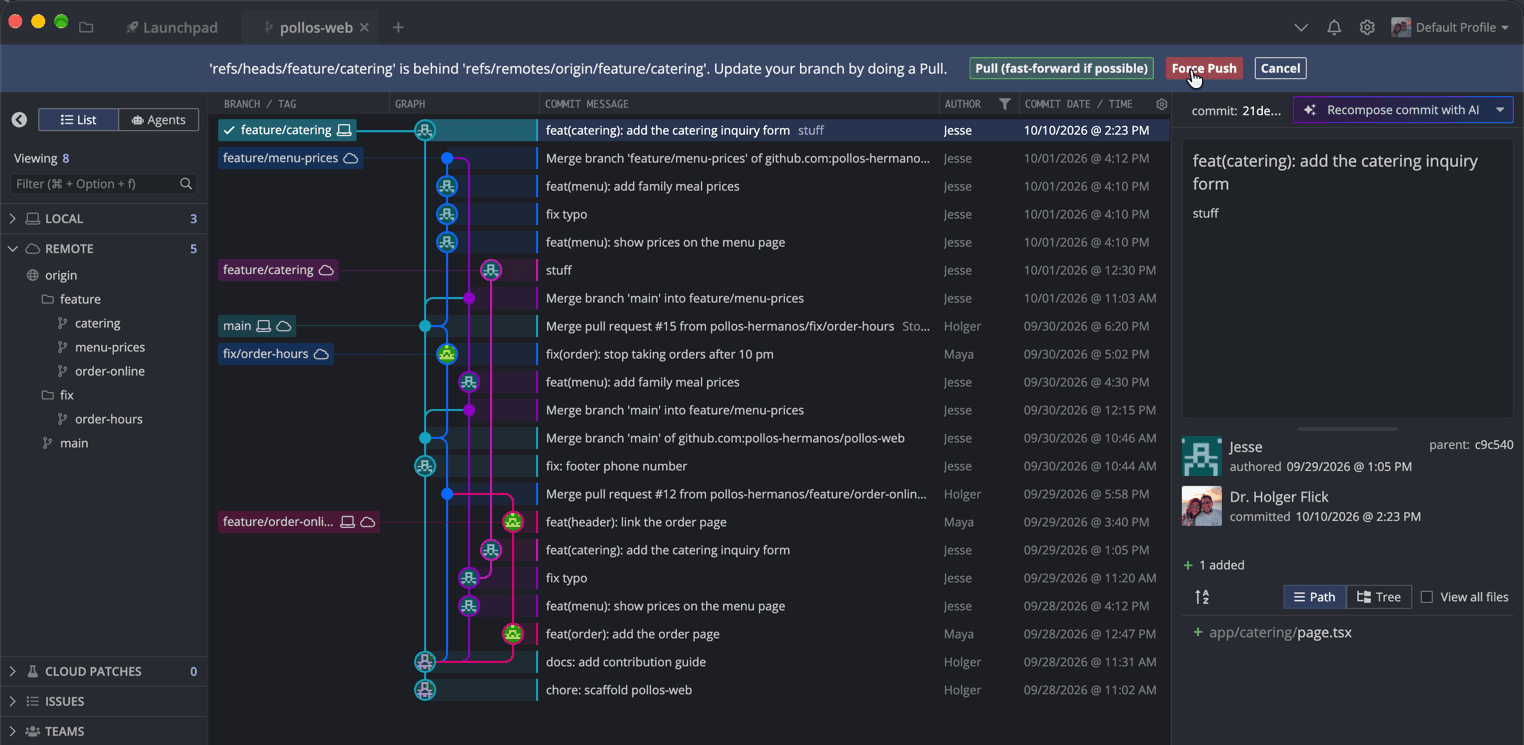This screenshot has height=745, width=1524.
Task: Select the 'docs: add contribution guide' commit
Action: [x=626, y=662]
